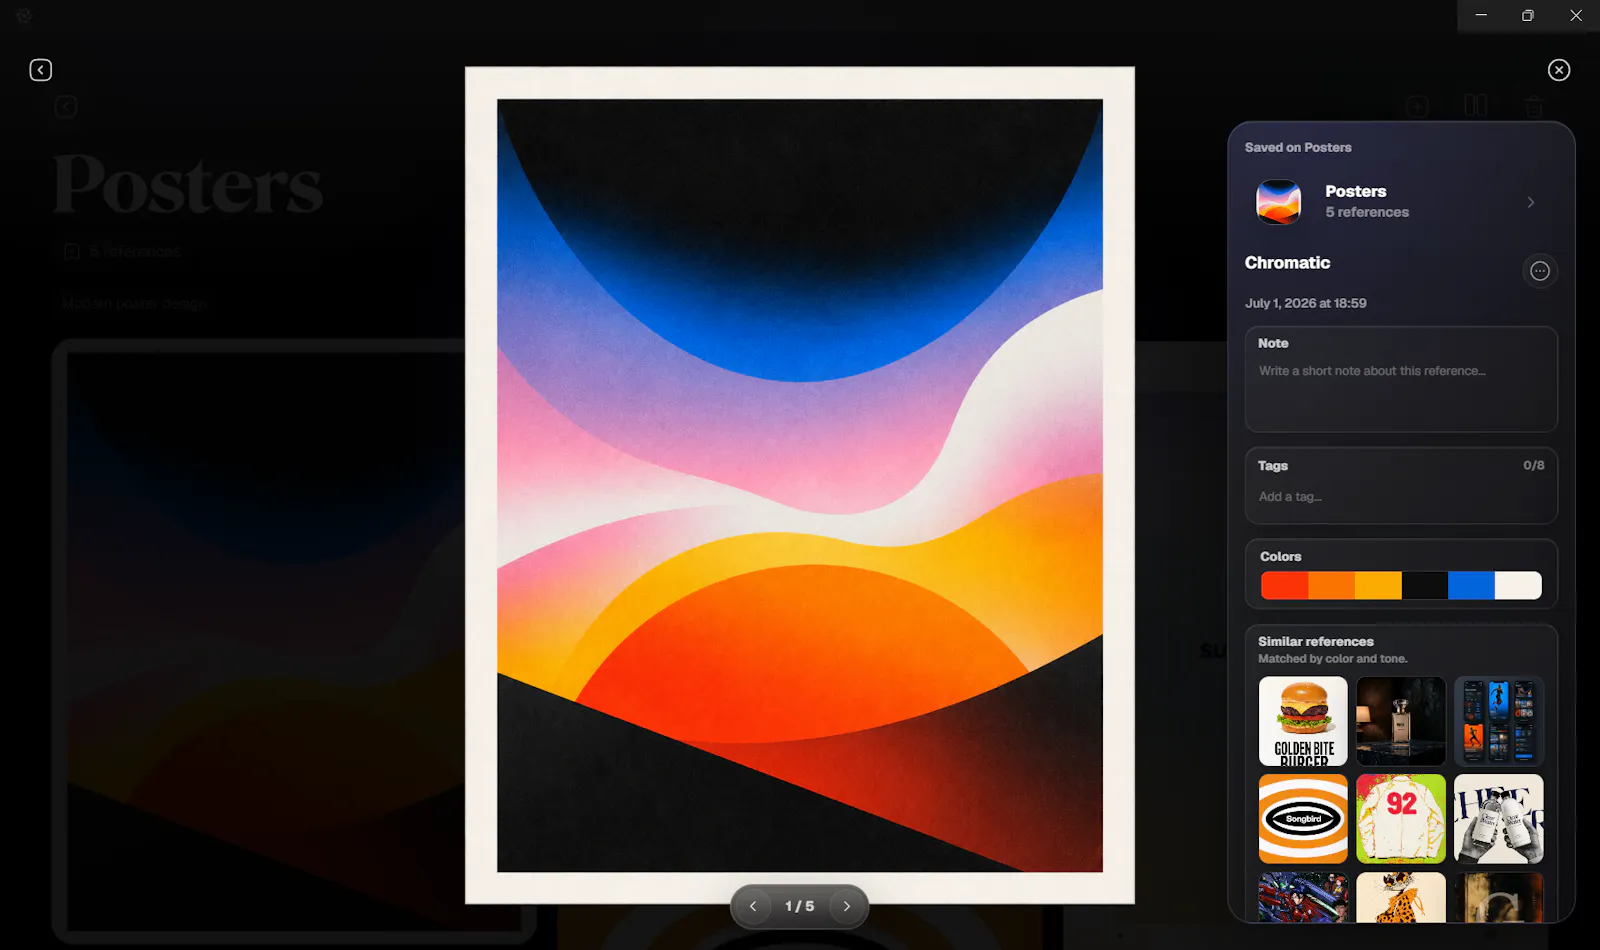Click the dimmed add icon in background toolbar
This screenshot has height=950, width=1600.
[1417, 106]
